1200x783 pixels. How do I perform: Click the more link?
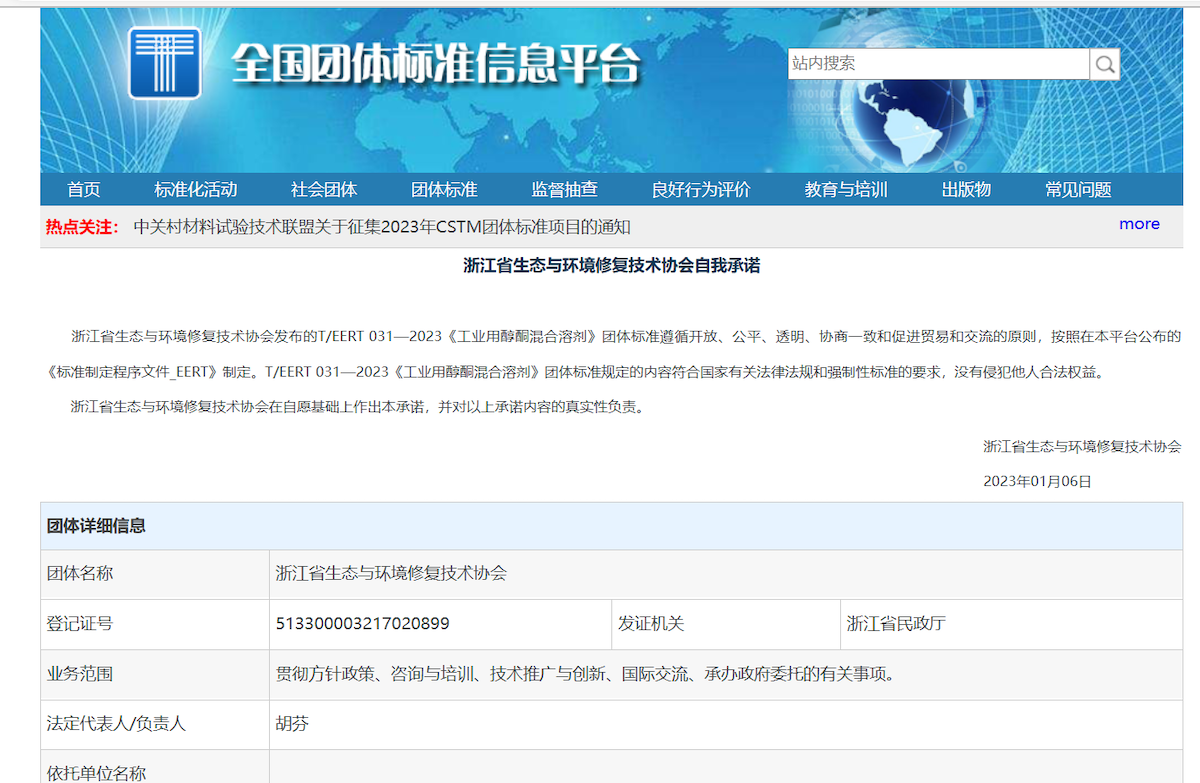[1139, 224]
